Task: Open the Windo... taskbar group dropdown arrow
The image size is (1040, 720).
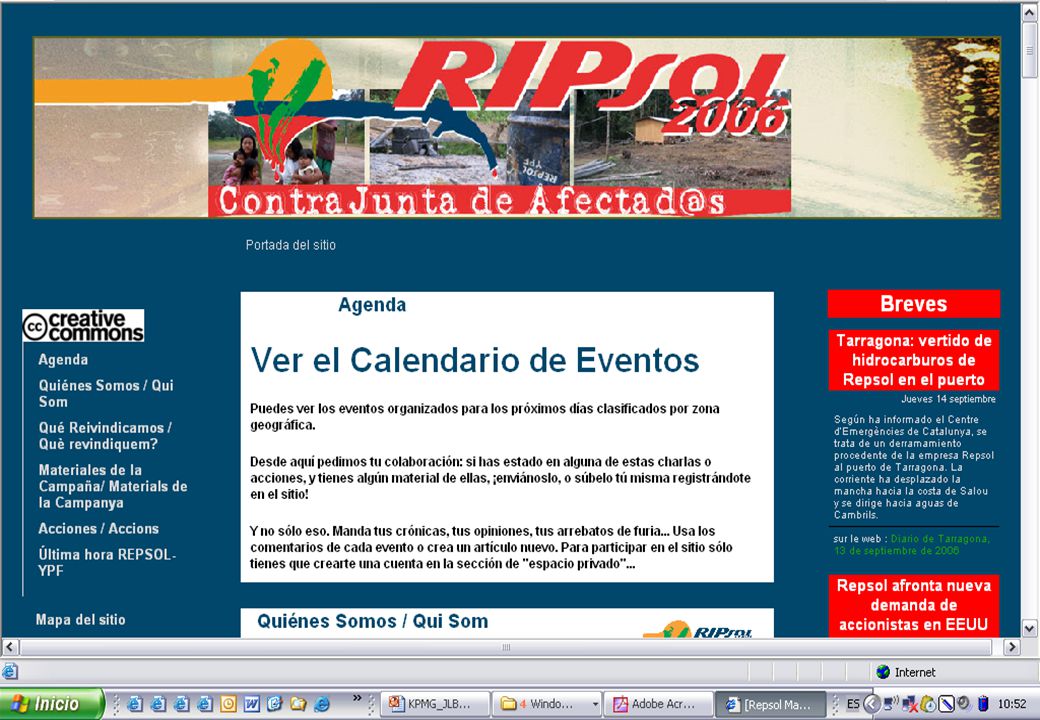Action: tap(596, 704)
